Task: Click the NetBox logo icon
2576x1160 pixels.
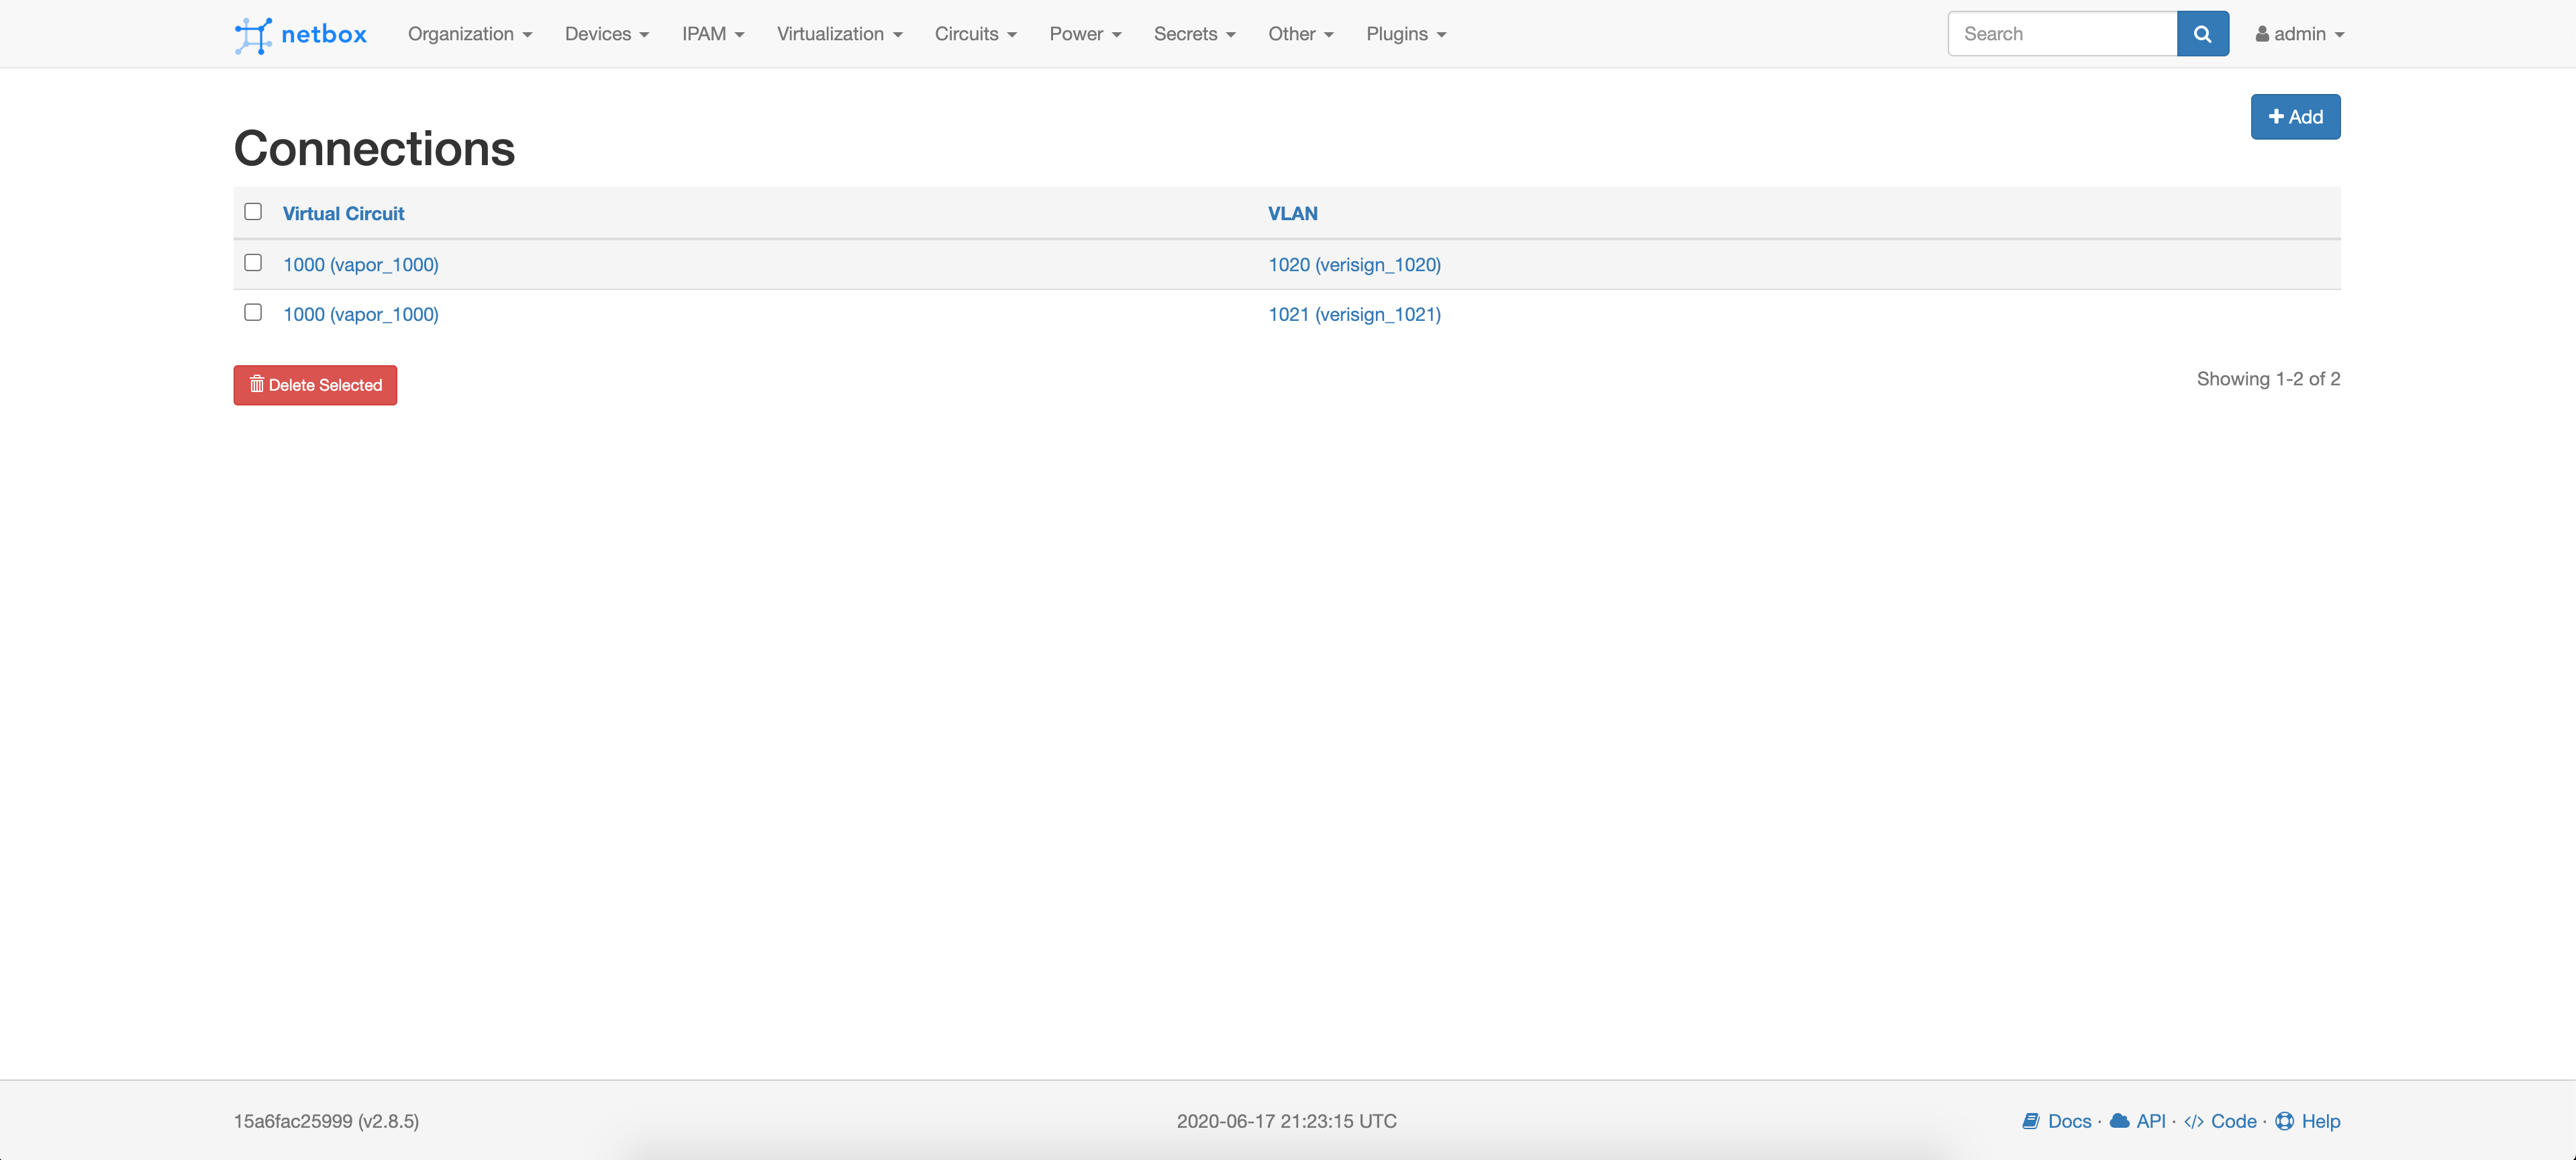Action: [x=253, y=35]
